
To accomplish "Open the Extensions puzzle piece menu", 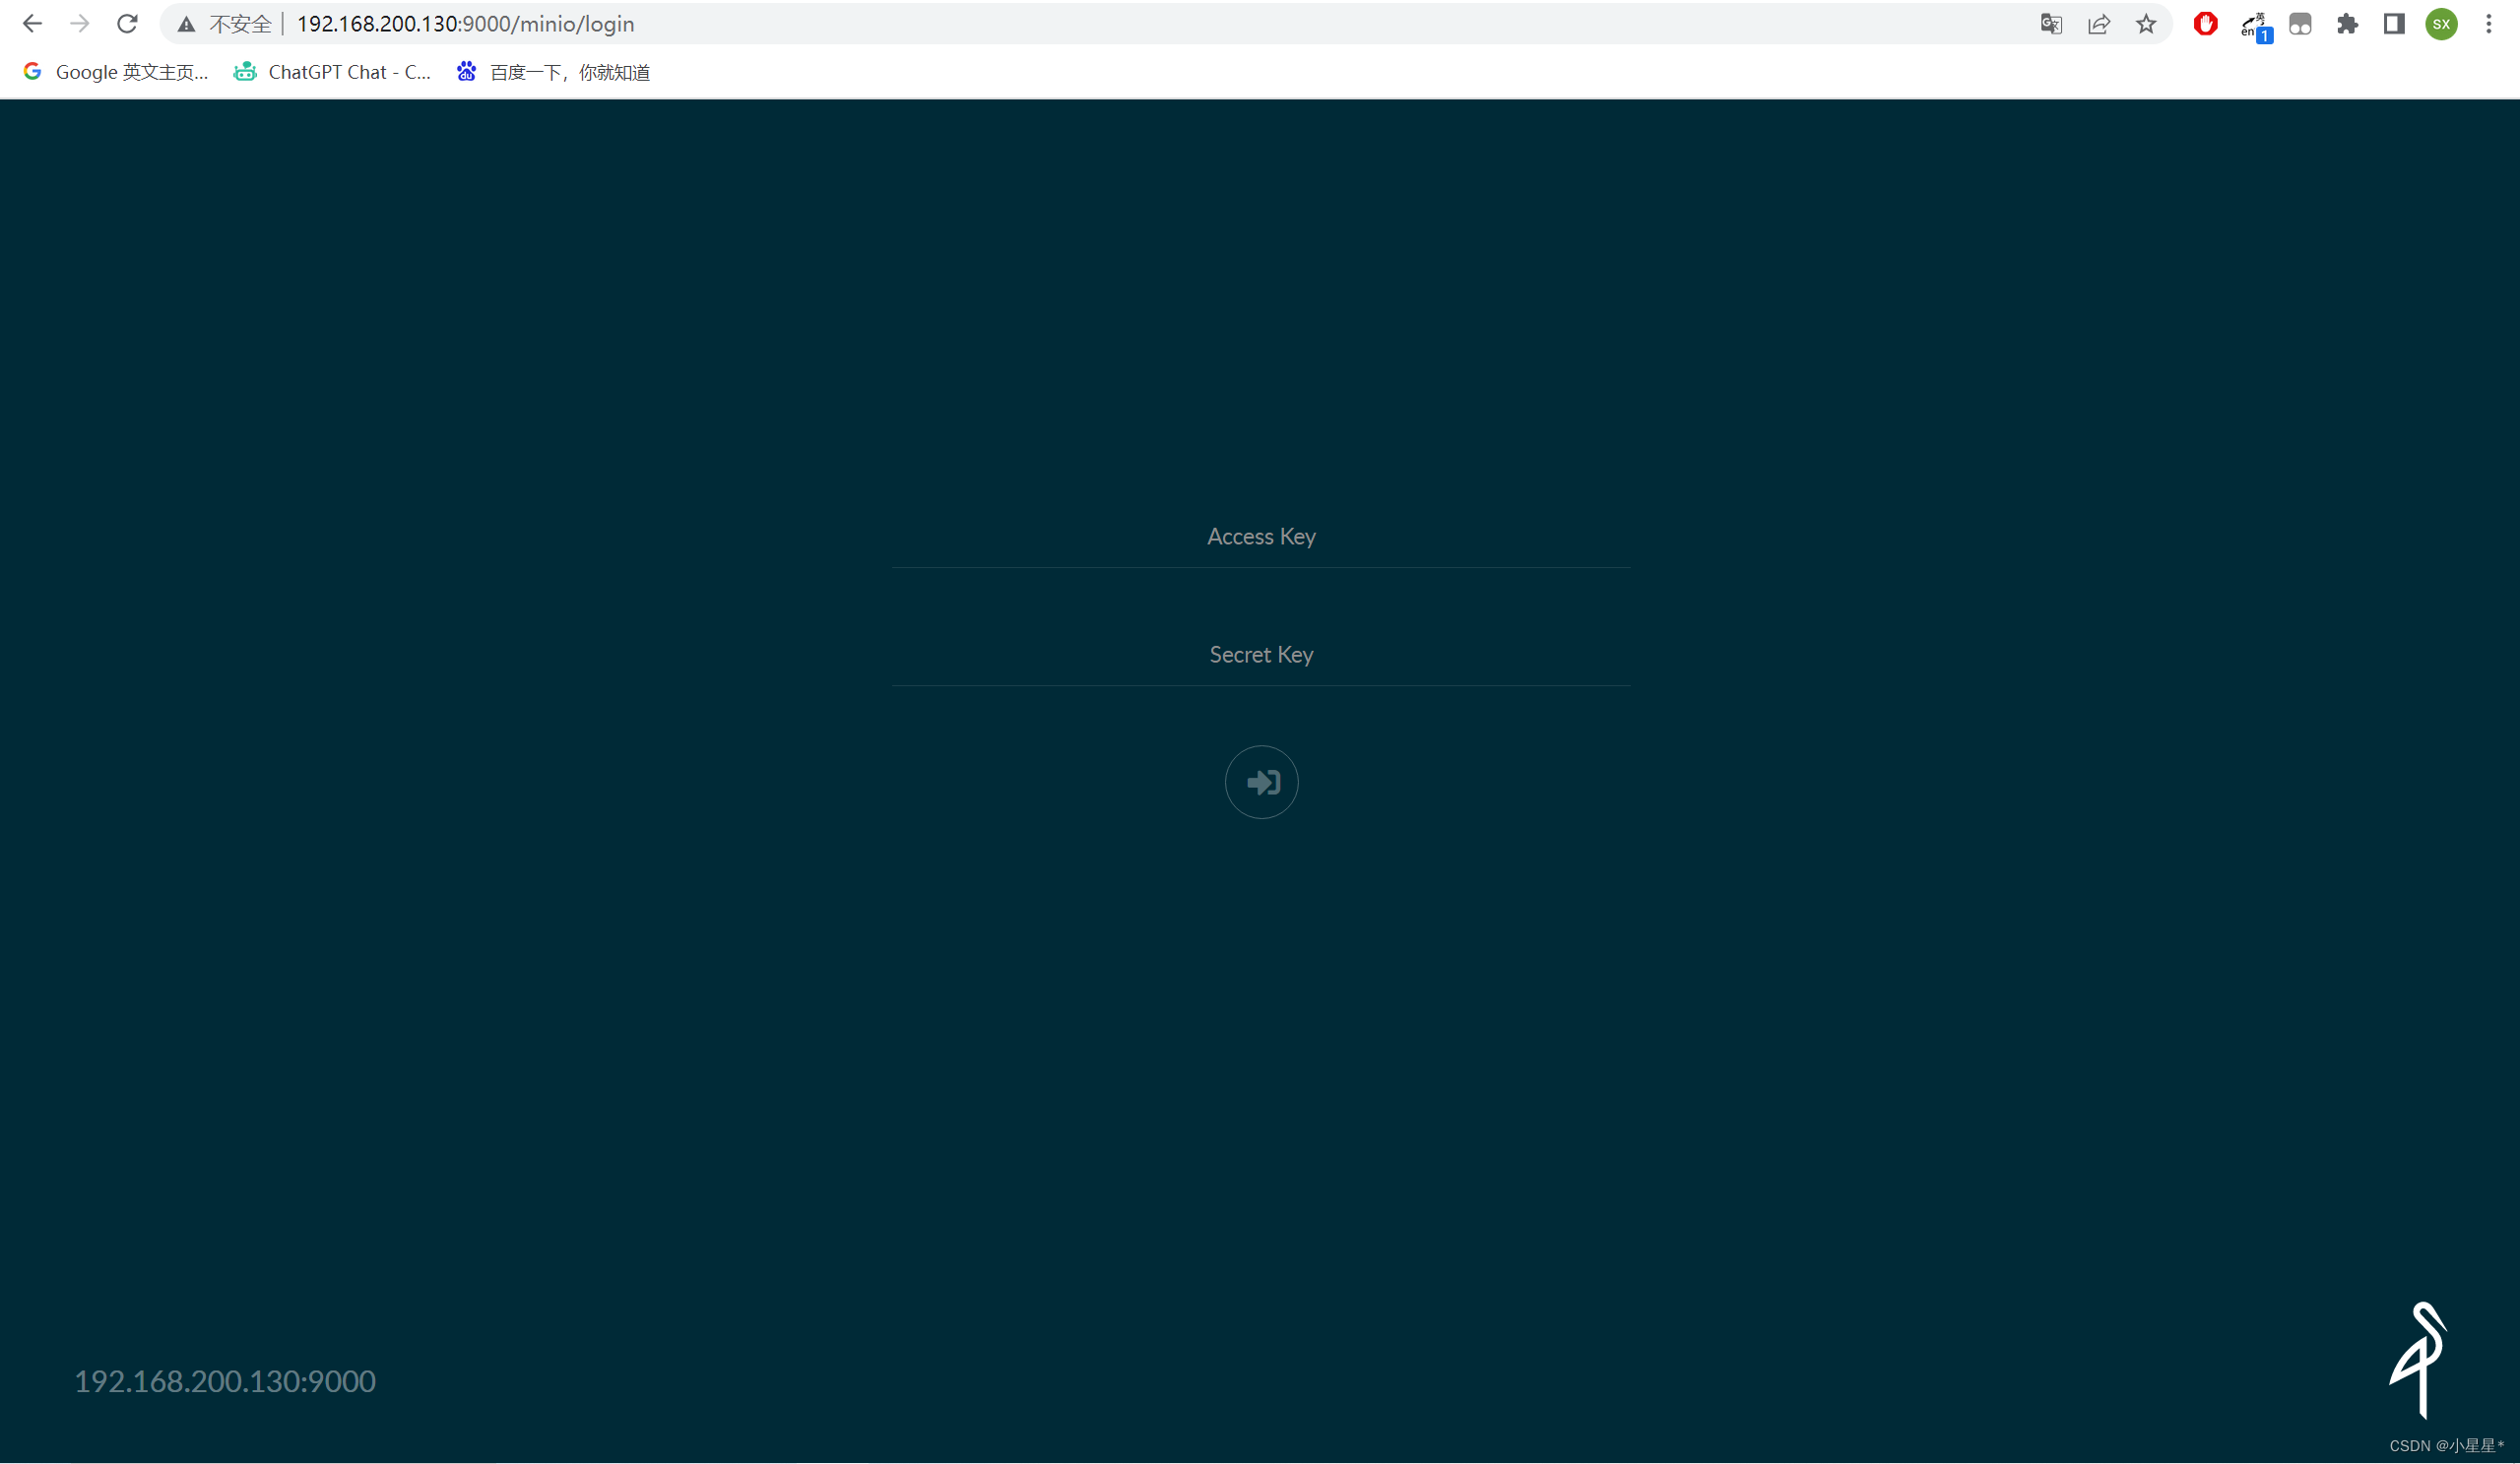I will point(2347,24).
